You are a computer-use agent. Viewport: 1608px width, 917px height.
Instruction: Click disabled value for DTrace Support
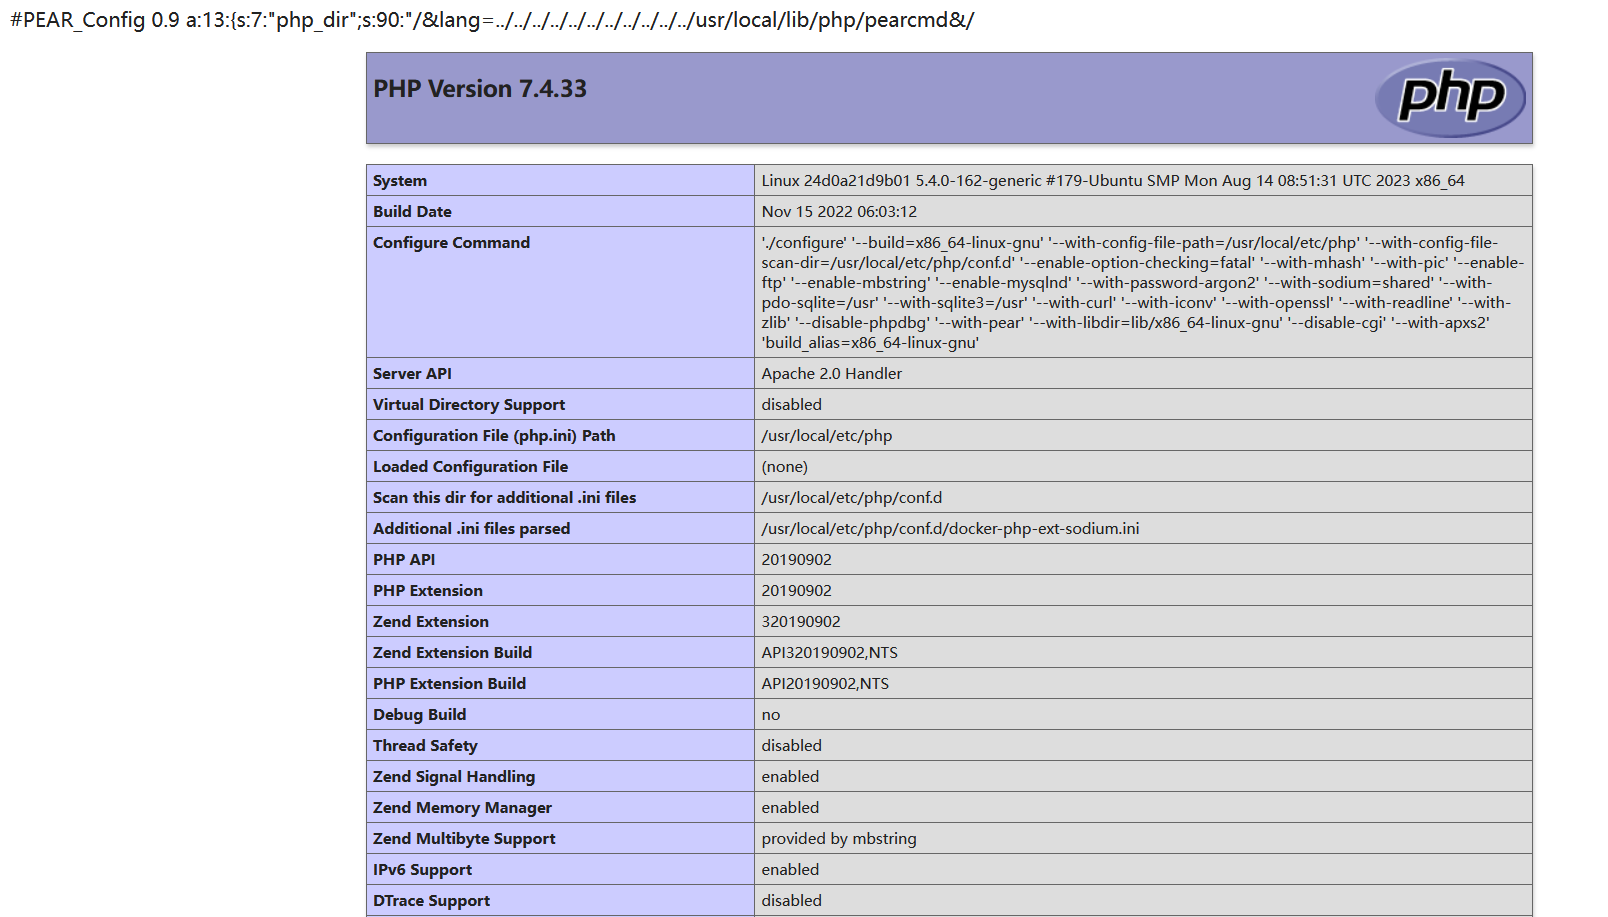[791, 901]
